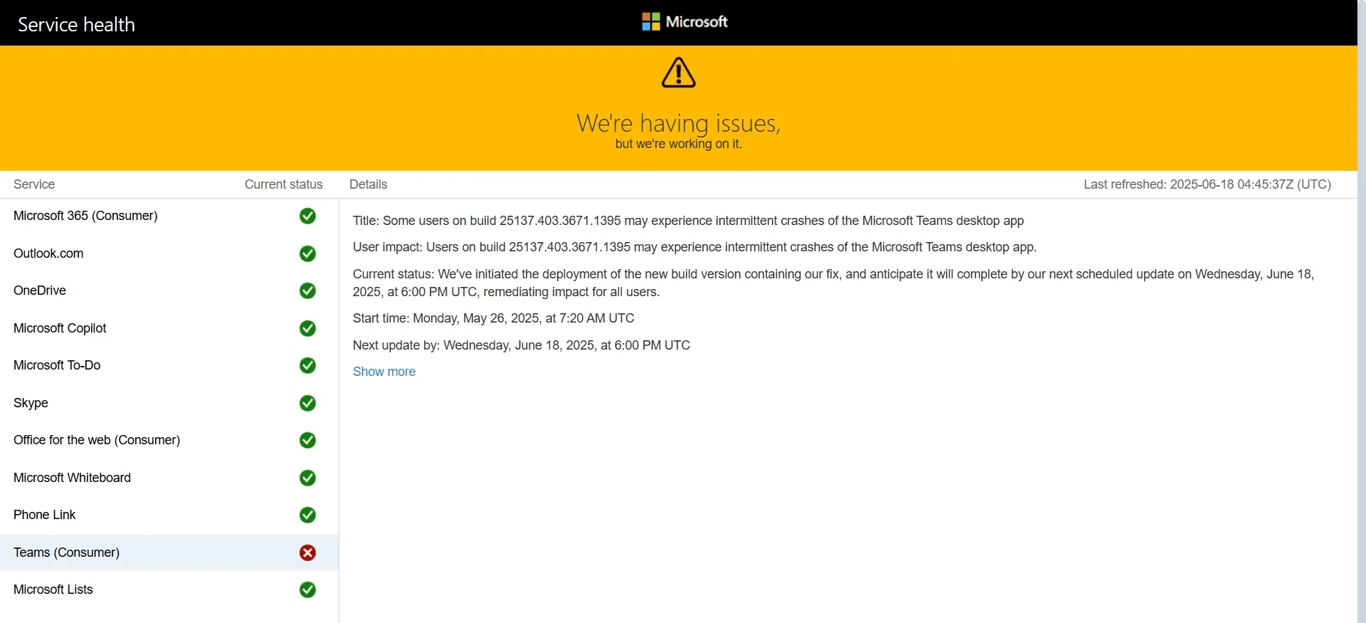Screen dimensions: 1366x623
Task: Click the We're having issues heading
Action: (x=678, y=124)
